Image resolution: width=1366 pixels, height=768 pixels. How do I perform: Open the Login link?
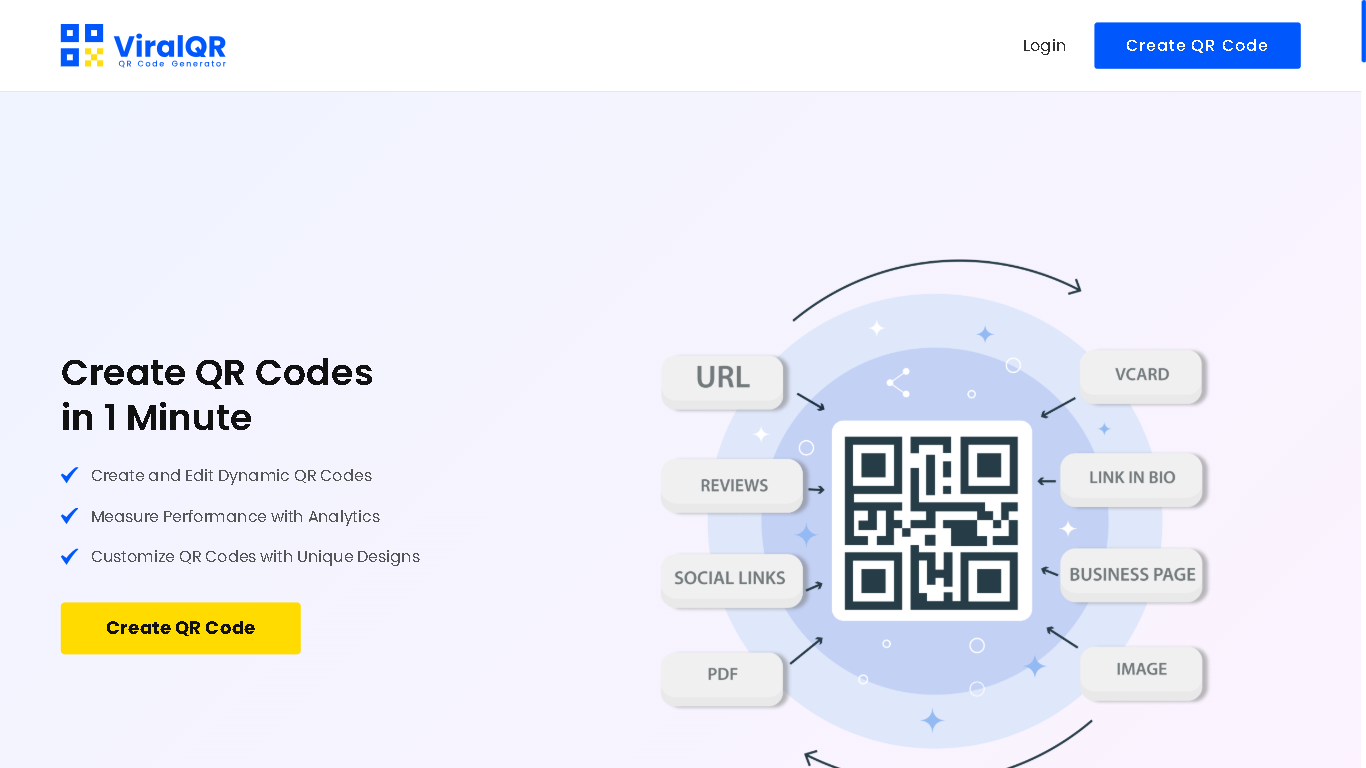pos(1044,46)
